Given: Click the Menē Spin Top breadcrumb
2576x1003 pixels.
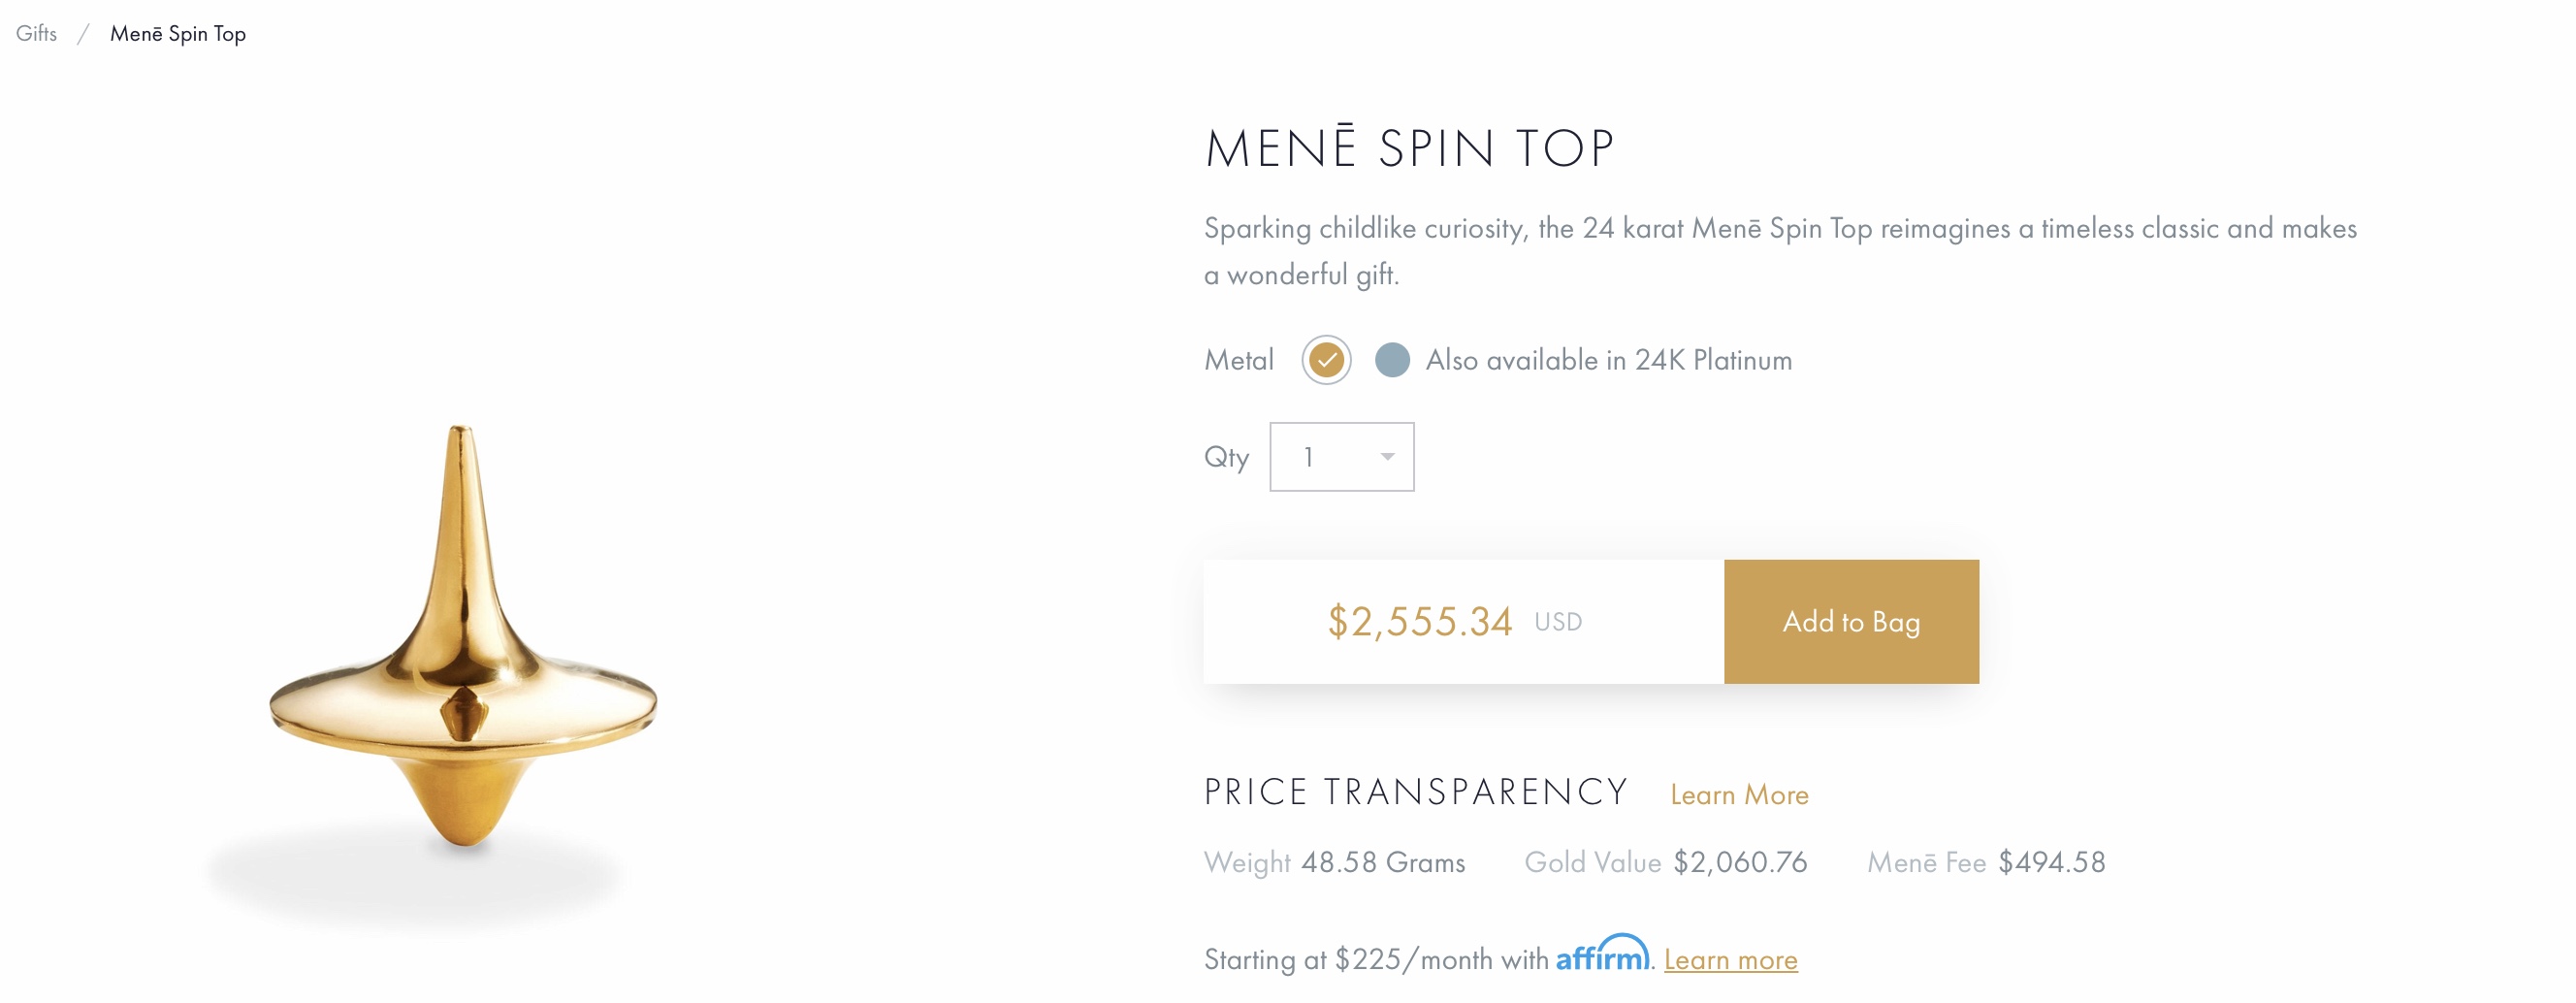Looking at the screenshot, I should tap(178, 34).
